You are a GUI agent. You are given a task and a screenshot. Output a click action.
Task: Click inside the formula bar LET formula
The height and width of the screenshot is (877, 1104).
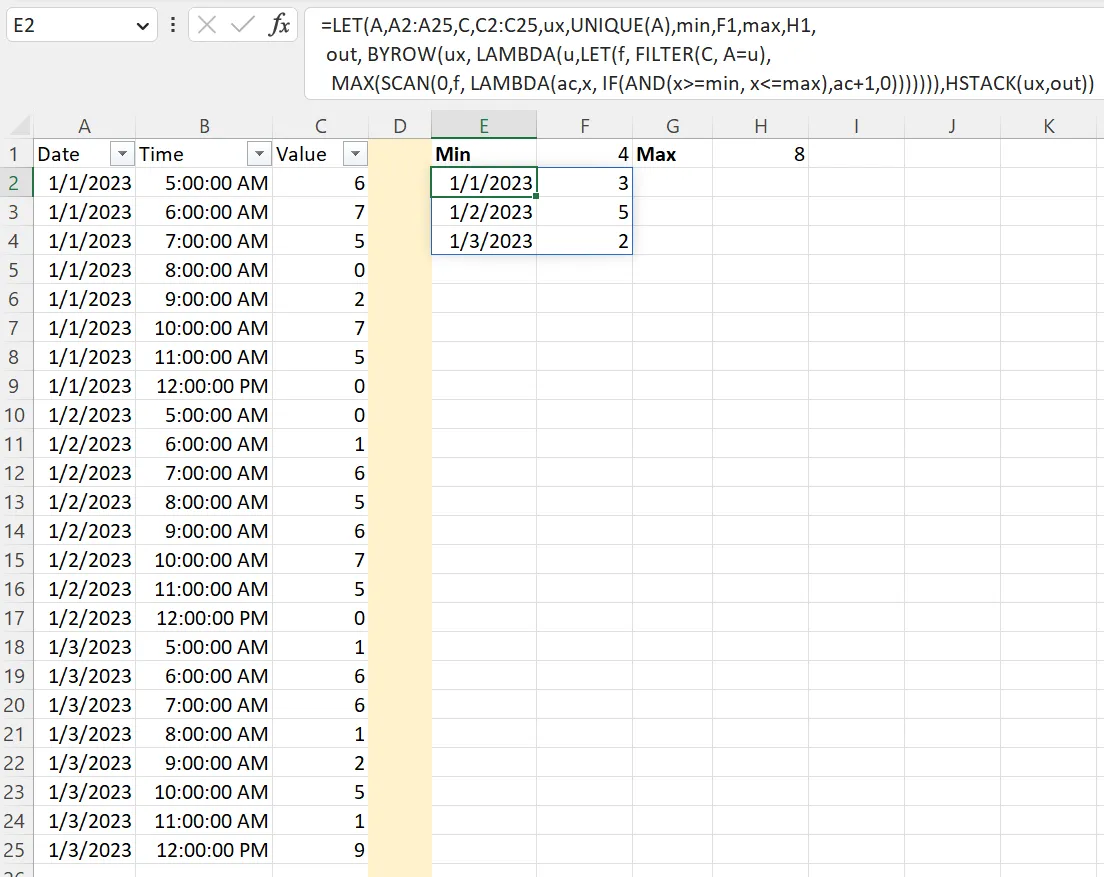704,54
